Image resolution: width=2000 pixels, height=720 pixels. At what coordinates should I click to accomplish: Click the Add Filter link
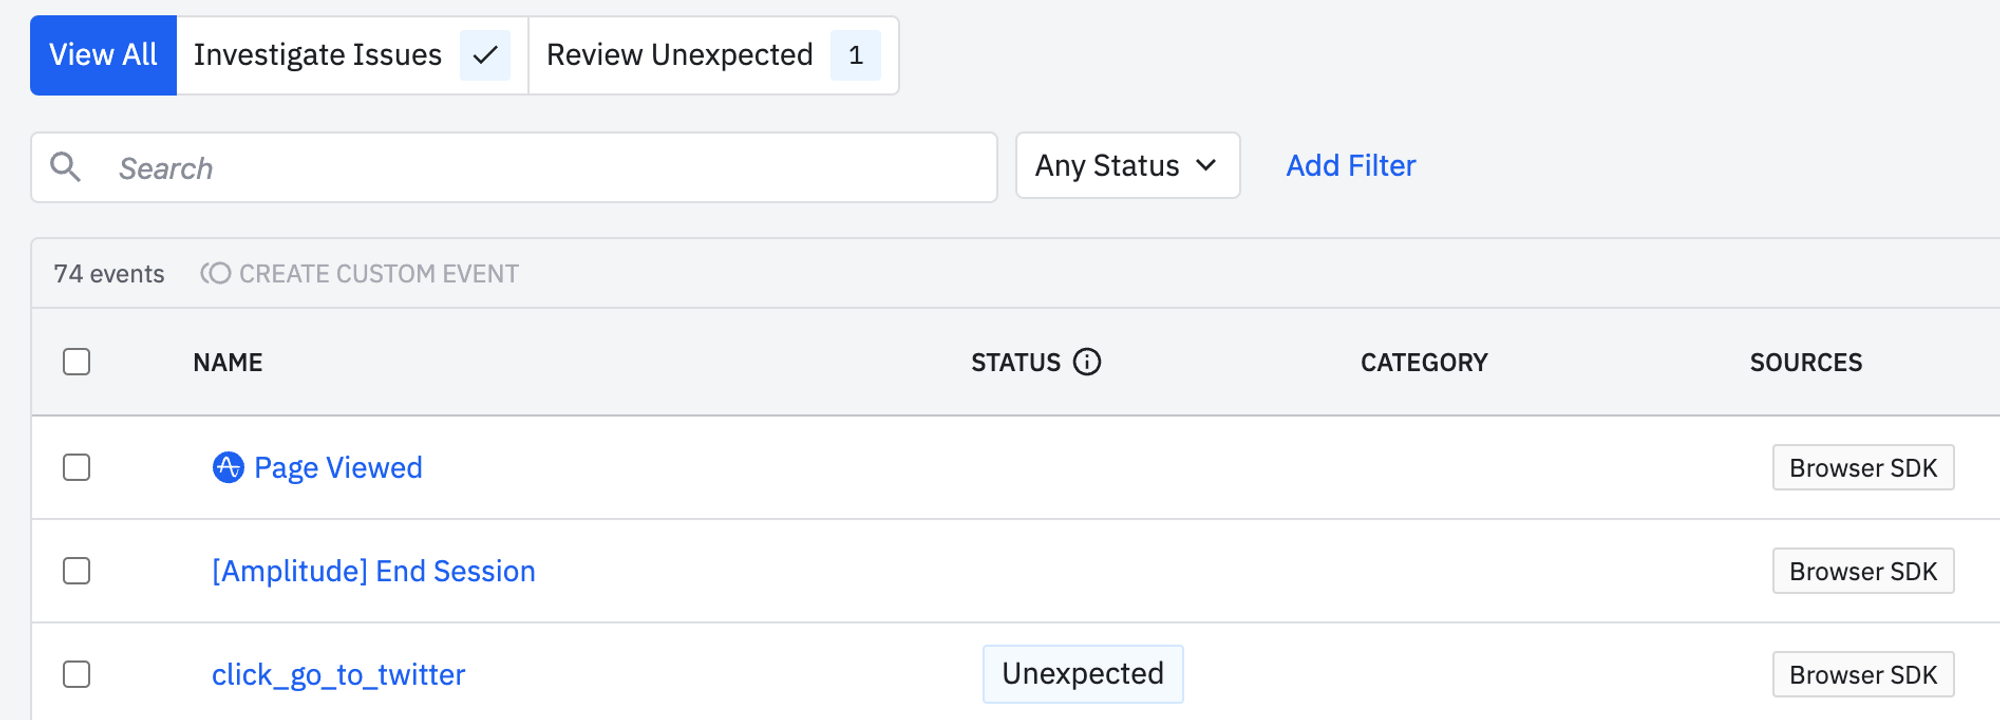[x=1350, y=166]
